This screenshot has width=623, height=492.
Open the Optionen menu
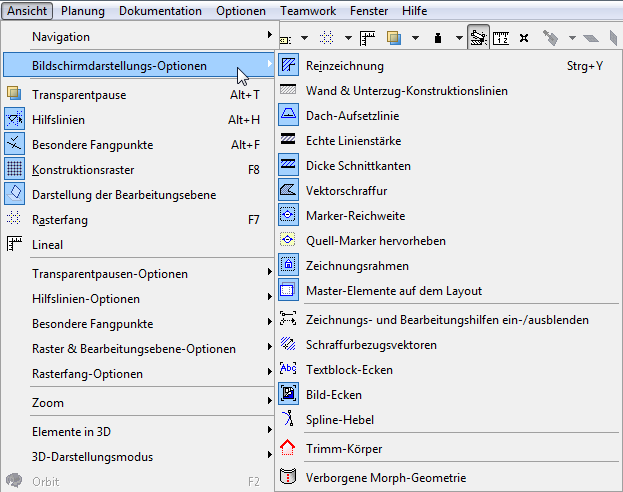pyautogui.click(x=241, y=11)
